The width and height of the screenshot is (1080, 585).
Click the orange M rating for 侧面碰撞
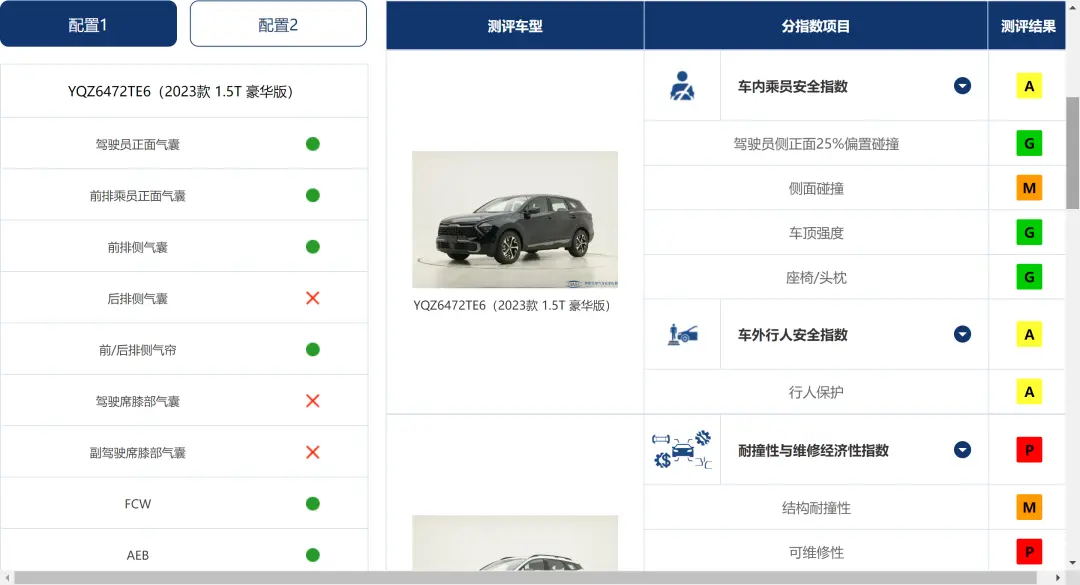1029,188
